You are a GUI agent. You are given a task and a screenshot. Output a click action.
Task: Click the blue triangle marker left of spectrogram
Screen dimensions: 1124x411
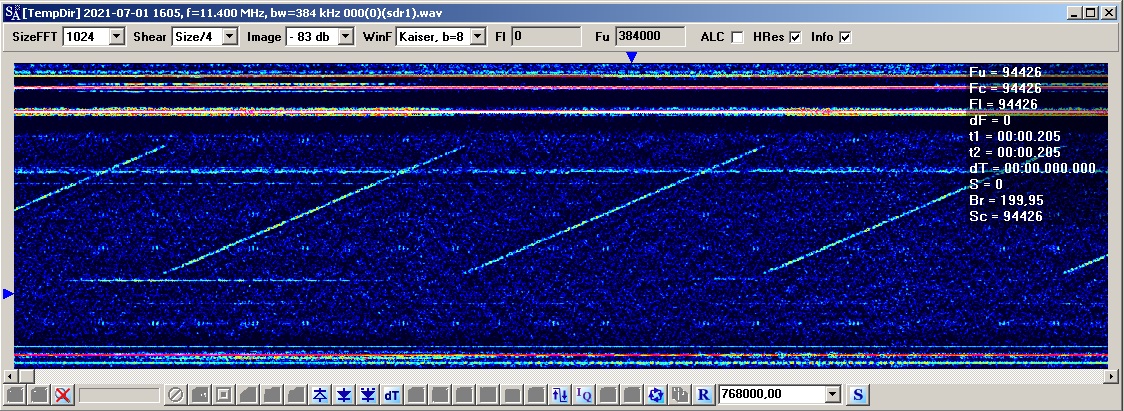click(x=9, y=293)
